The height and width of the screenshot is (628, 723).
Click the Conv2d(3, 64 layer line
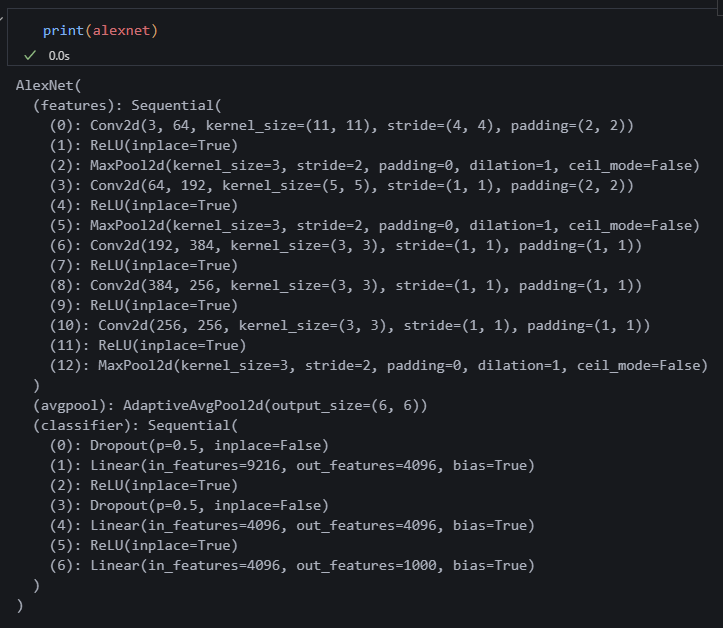(x=342, y=125)
